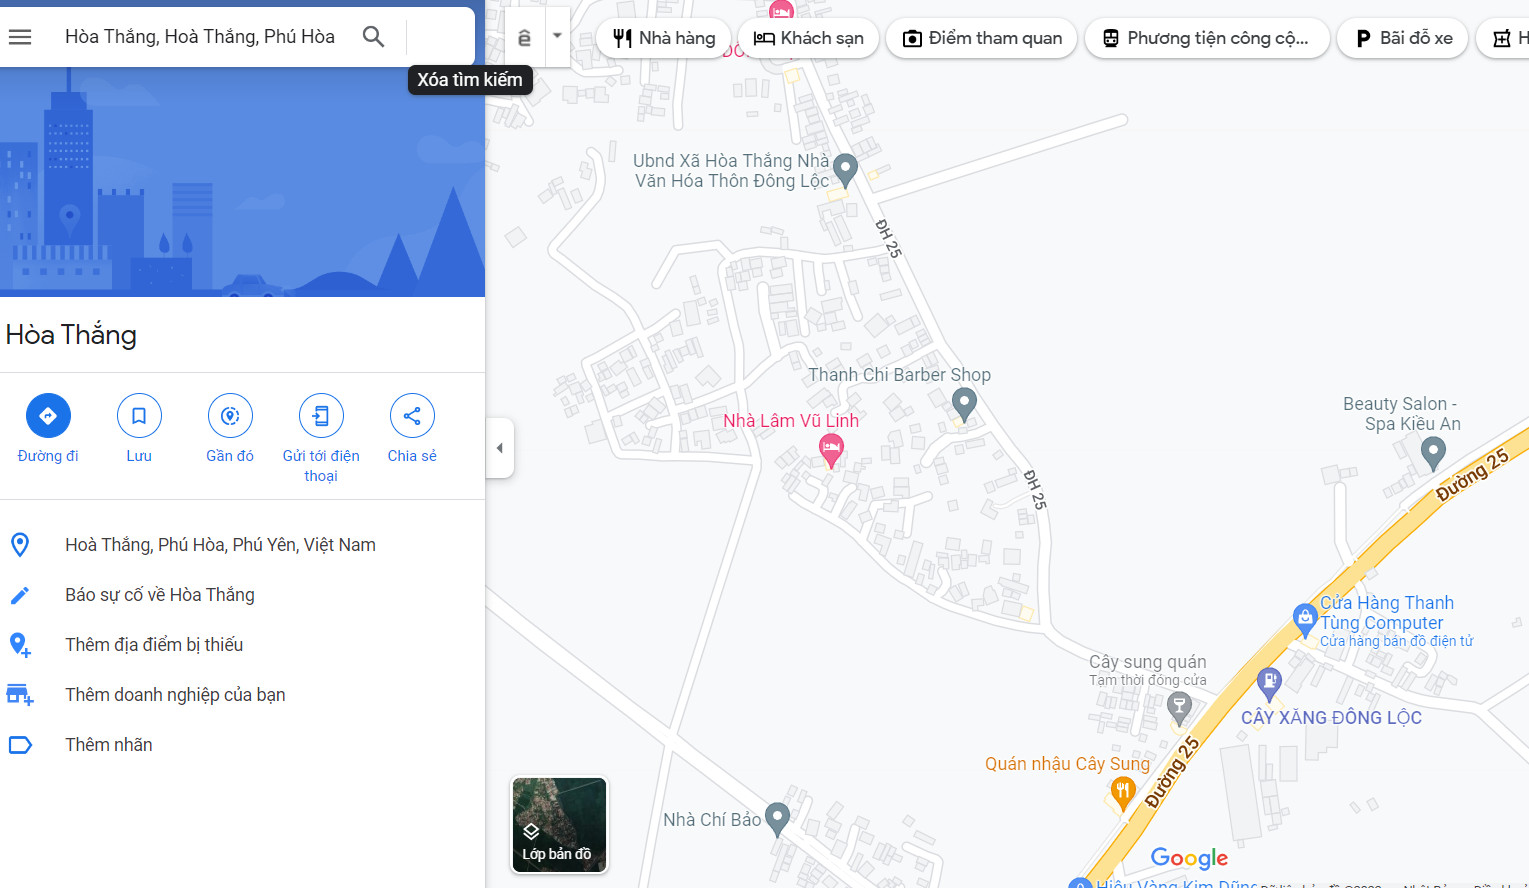Screen dimensions: 1529x888
Task: Select Beauty Salon Spa Kiều An pin
Action: tap(1433, 453)
